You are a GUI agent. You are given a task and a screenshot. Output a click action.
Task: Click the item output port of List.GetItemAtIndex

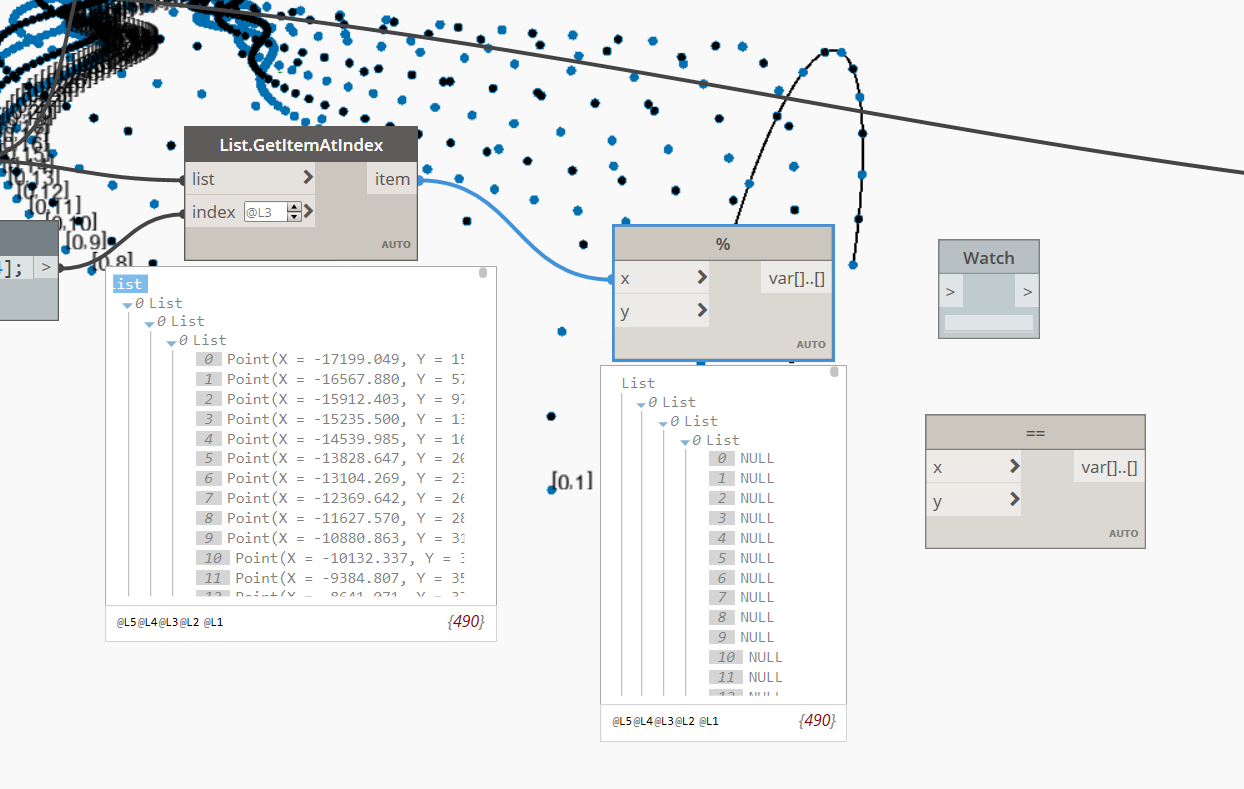point(392,179)
